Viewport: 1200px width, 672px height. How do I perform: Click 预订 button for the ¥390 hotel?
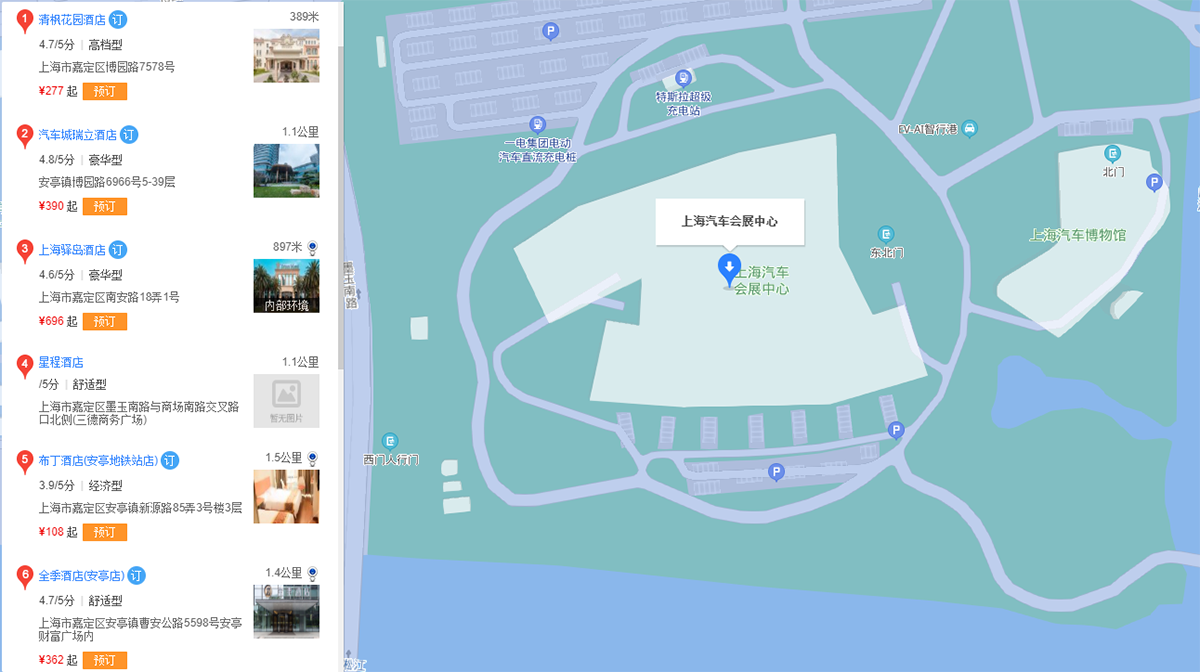click(105, 206)
